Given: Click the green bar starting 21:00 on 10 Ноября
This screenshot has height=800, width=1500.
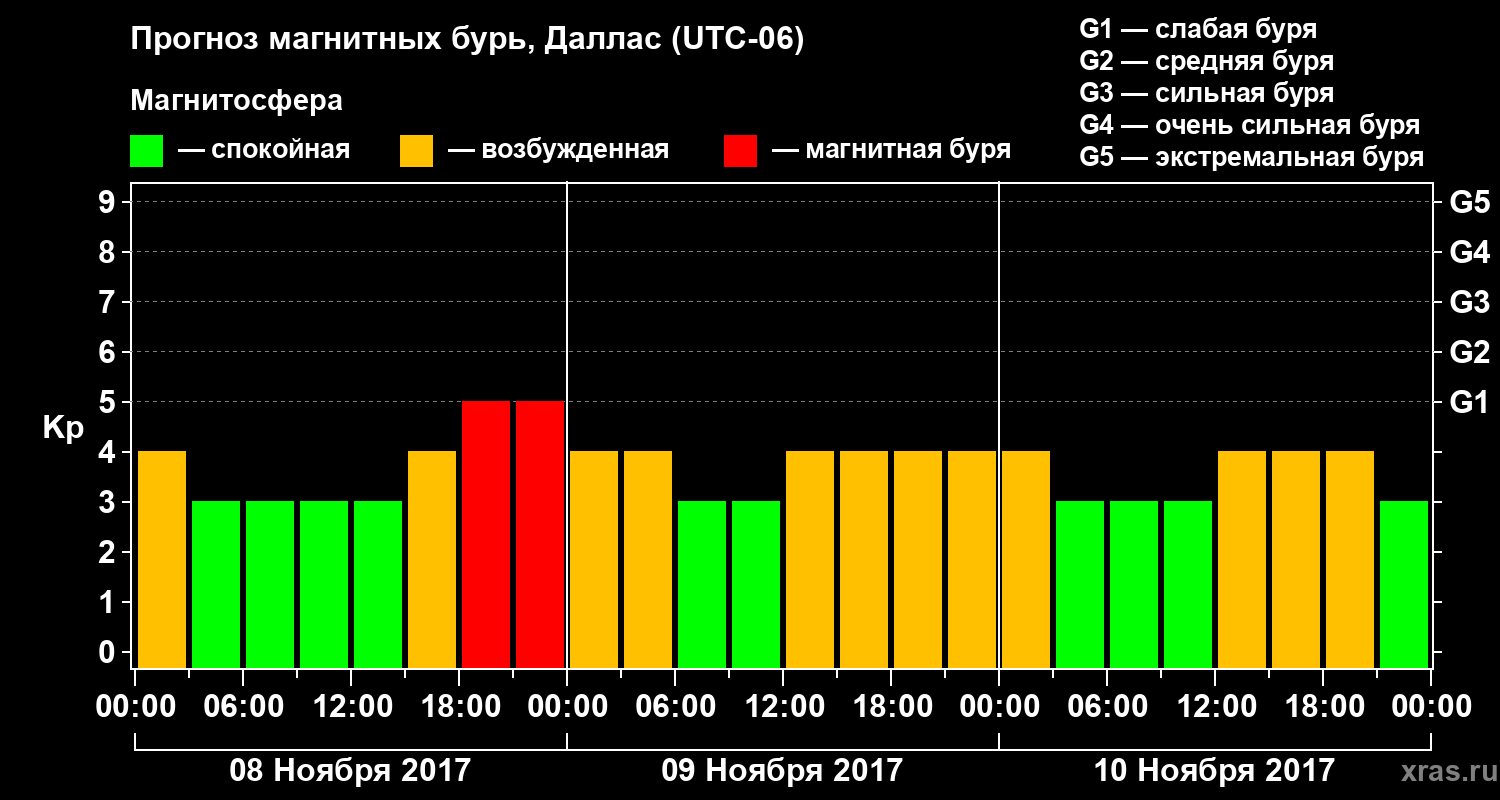Looking at the screenshot, I should coord(1404,584).
